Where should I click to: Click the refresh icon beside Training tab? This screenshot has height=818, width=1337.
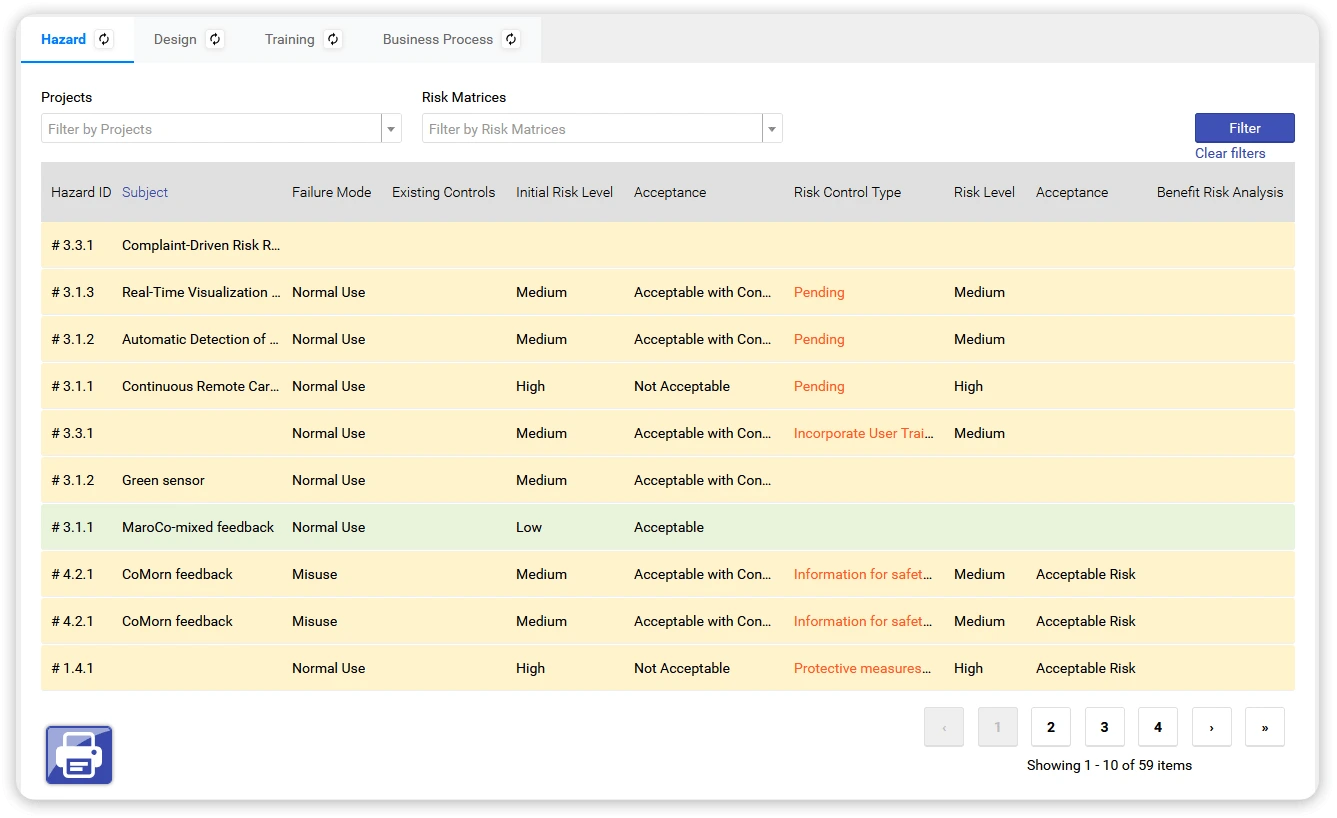333,39
